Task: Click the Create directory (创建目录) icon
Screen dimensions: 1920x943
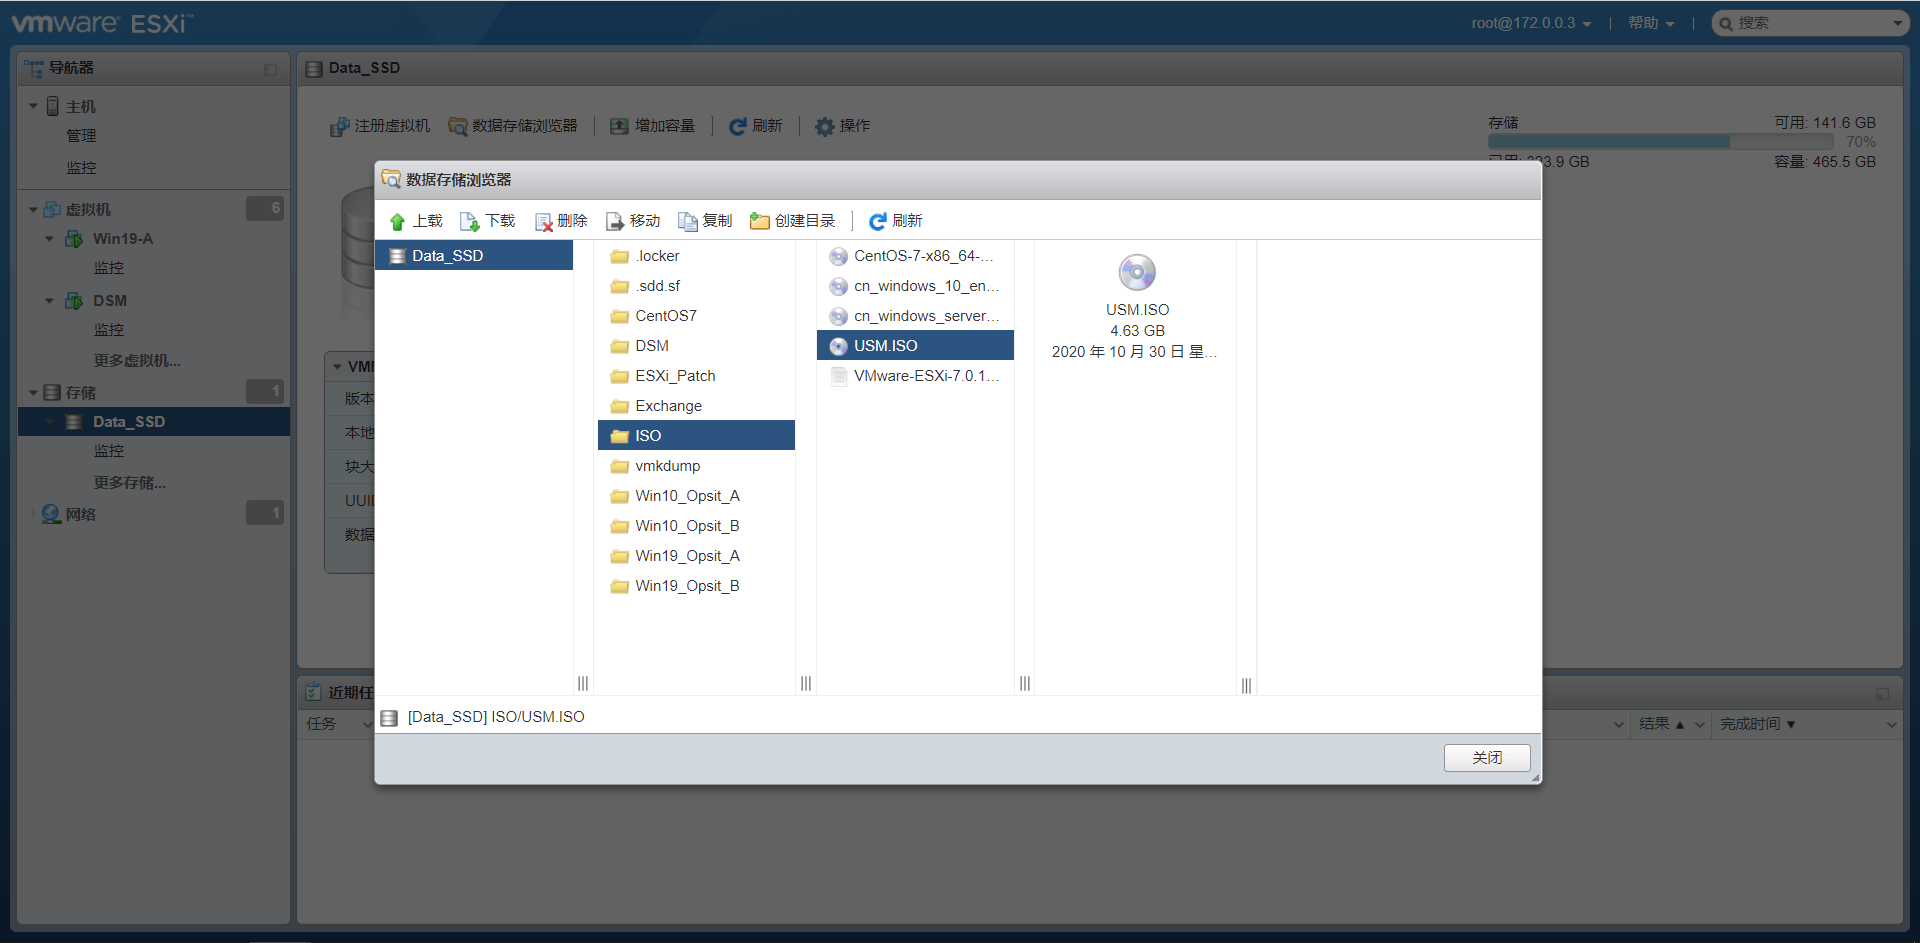Action: click(760, 221)
